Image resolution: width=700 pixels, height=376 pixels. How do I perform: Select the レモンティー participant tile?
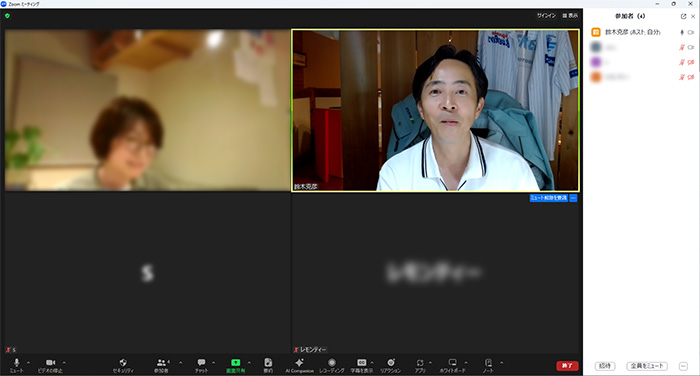click(x=435, y=273)
